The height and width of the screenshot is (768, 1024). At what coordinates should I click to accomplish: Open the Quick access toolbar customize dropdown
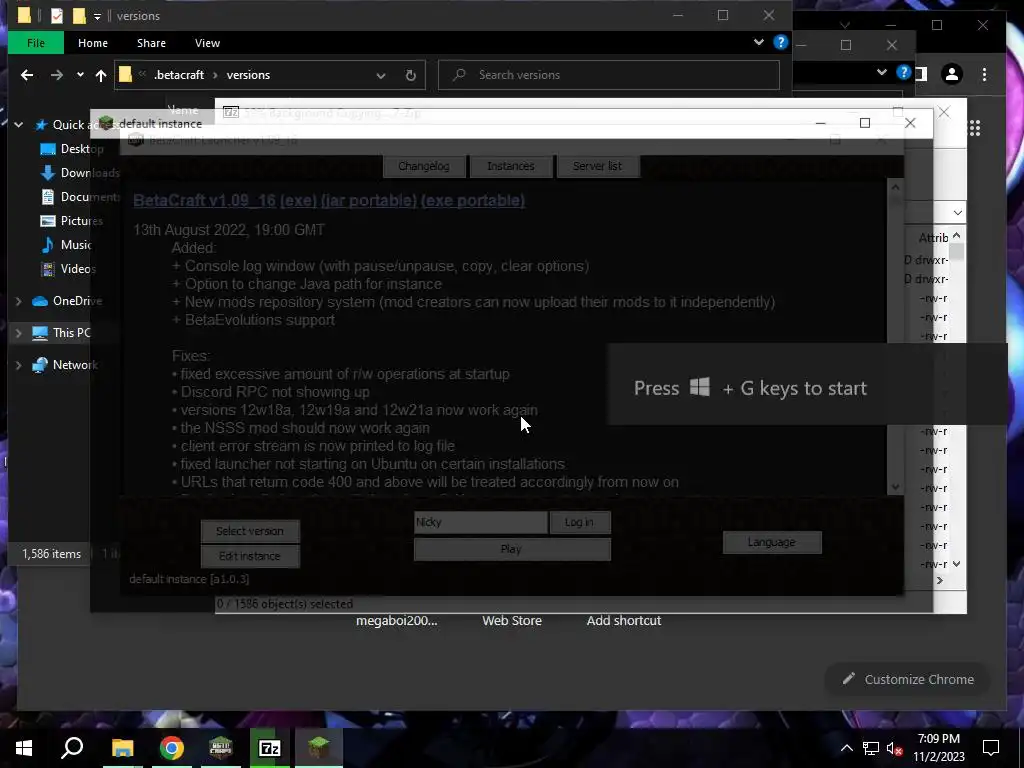(x=97, y=16)
